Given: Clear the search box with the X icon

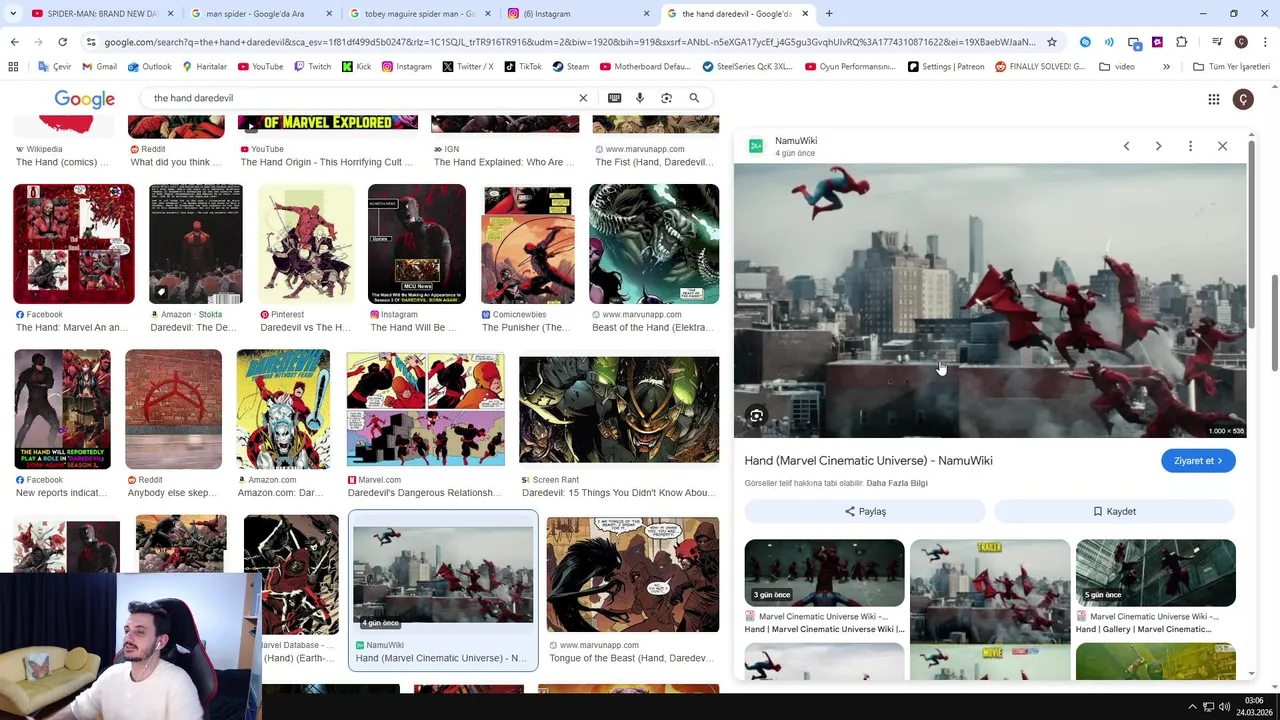Looking at the screenshot, I should click(583, 98).
